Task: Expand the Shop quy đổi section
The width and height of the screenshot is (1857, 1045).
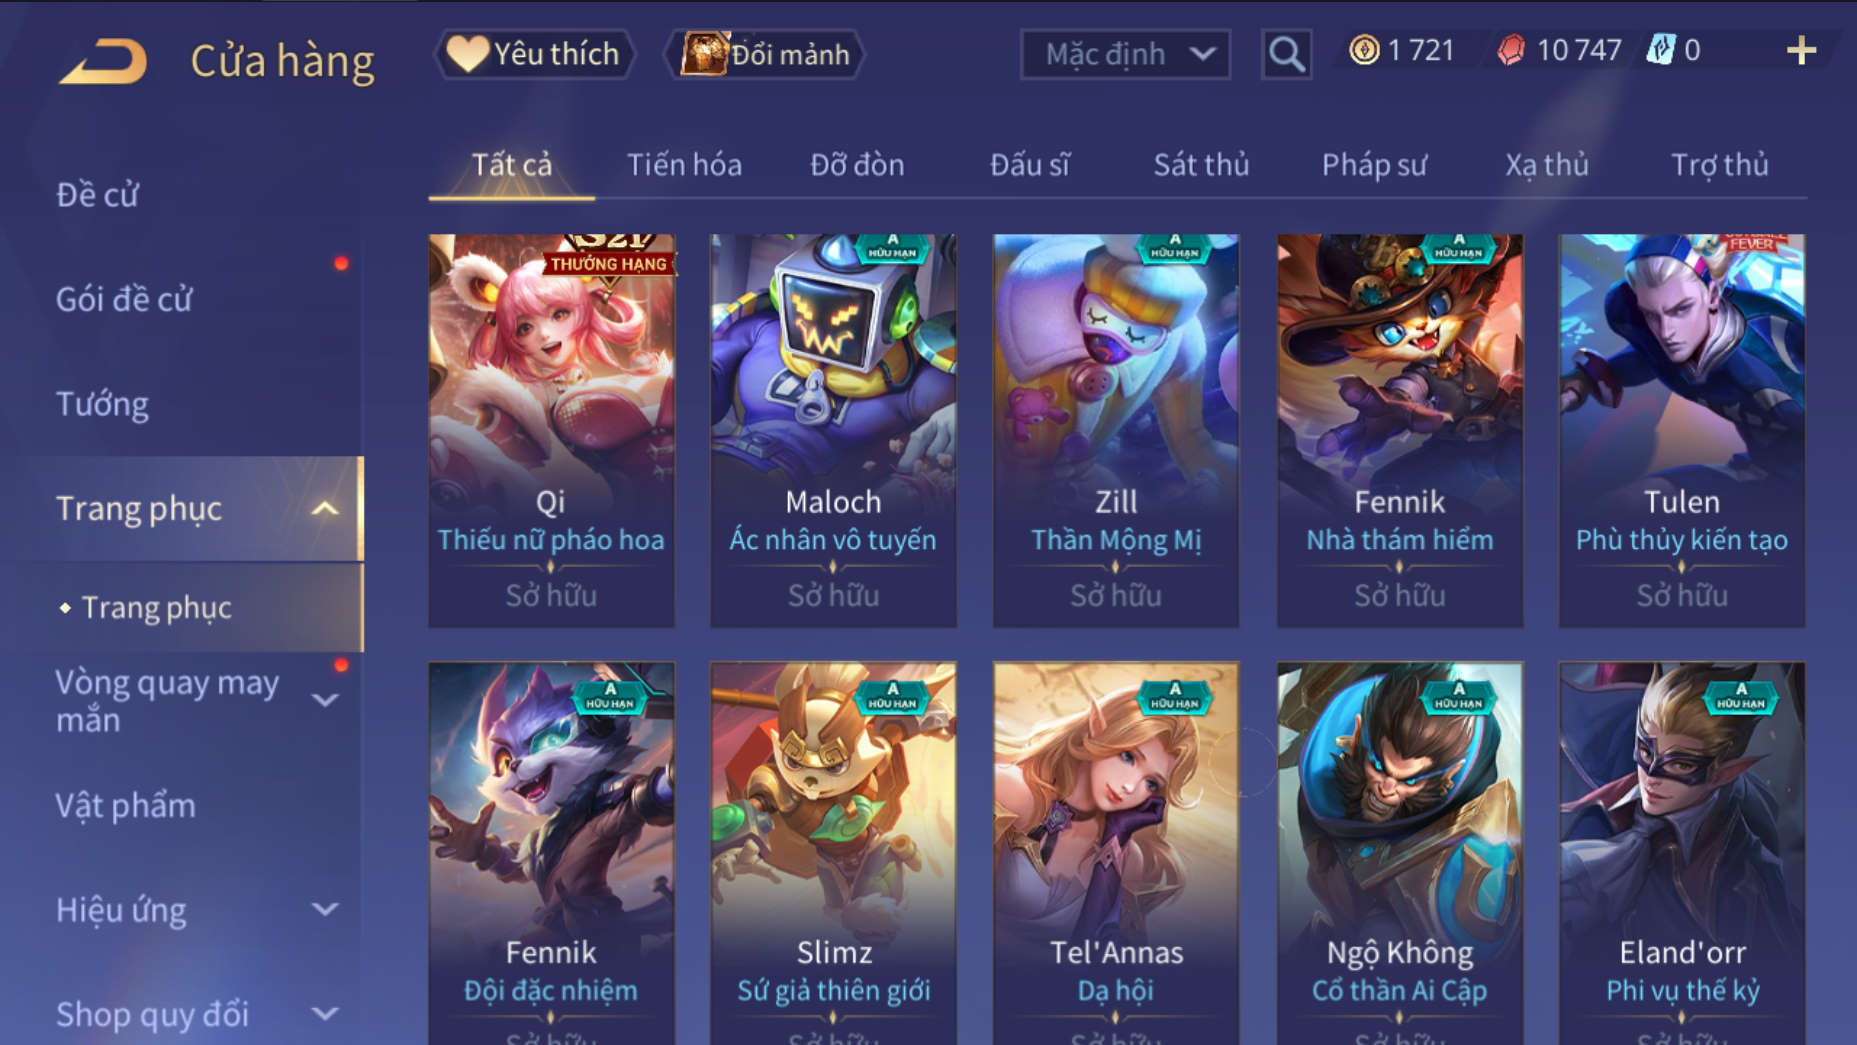Action: 325,1013
